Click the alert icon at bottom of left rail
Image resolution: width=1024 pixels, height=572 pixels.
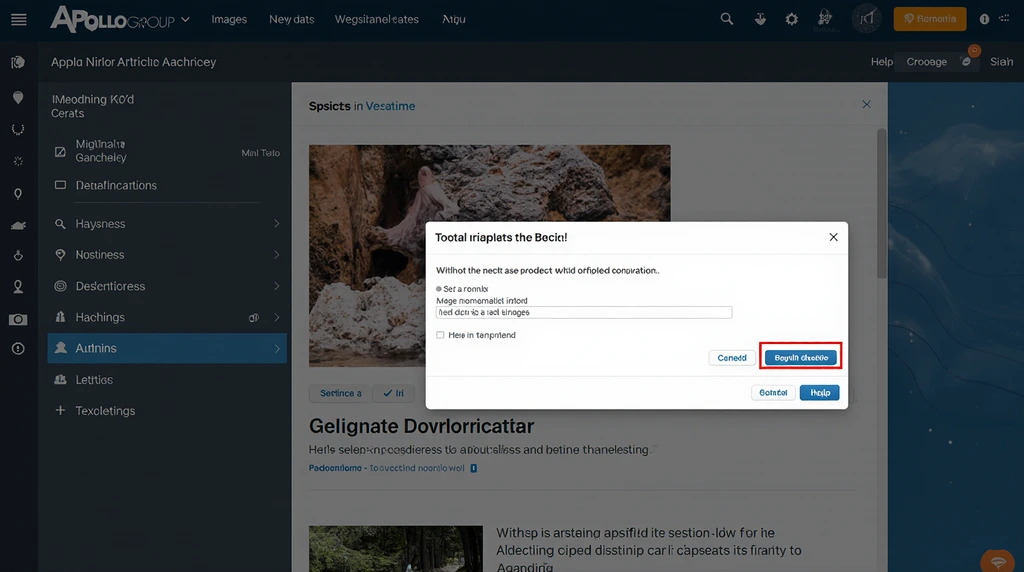click(x=18, y=348)
